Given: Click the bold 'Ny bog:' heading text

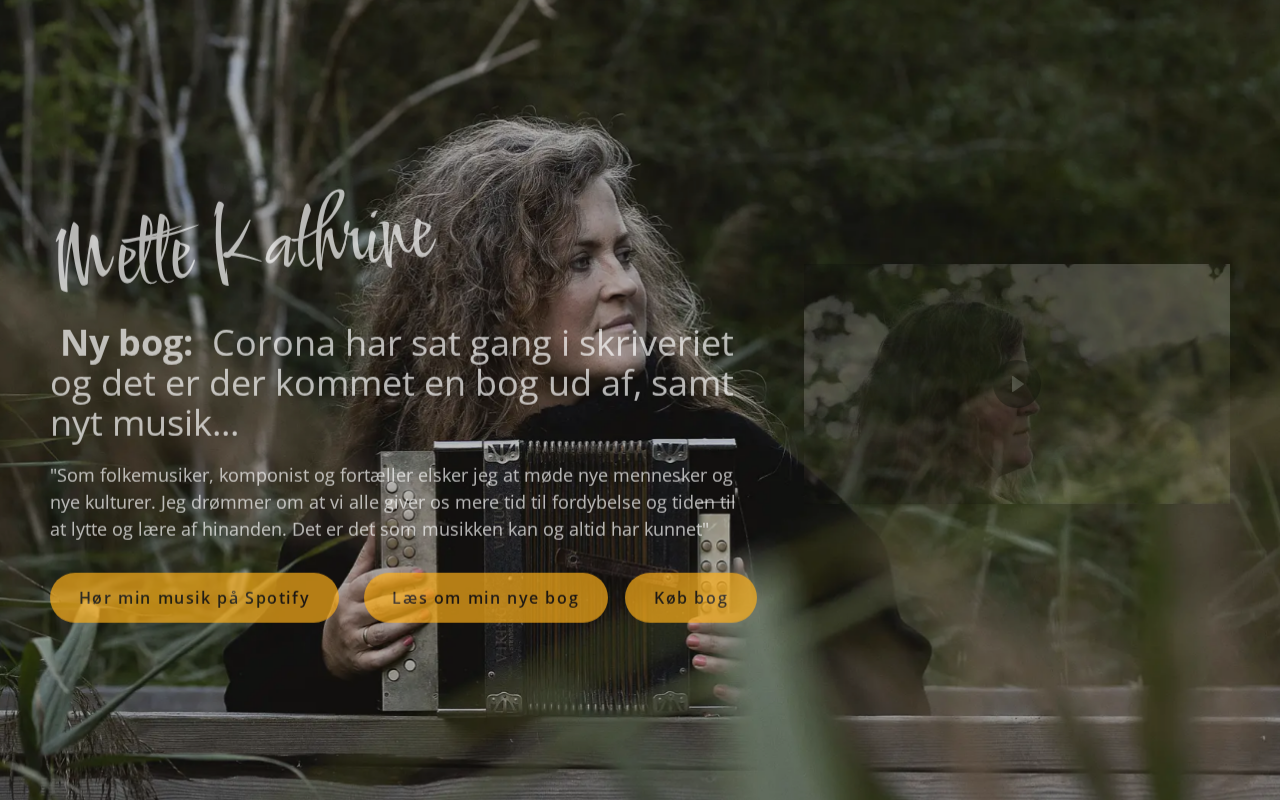Looking at the screenshot, I should point(127,344).
